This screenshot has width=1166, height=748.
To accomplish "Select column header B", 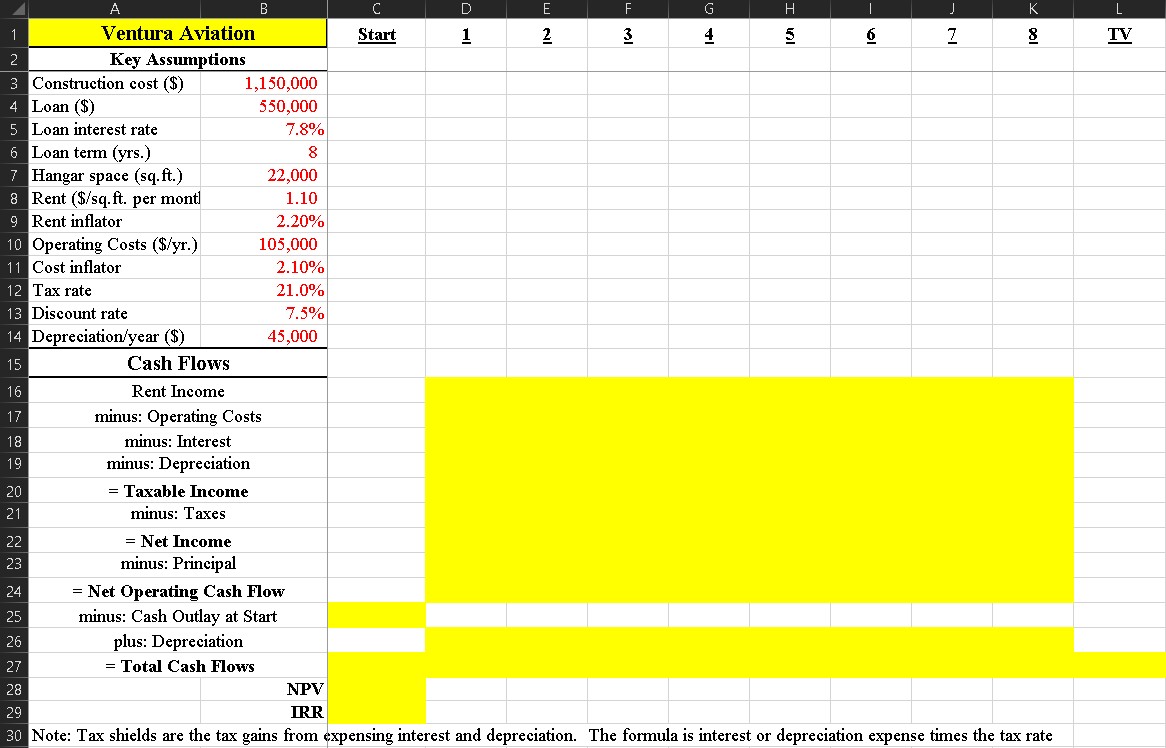I will pos(263,9).
